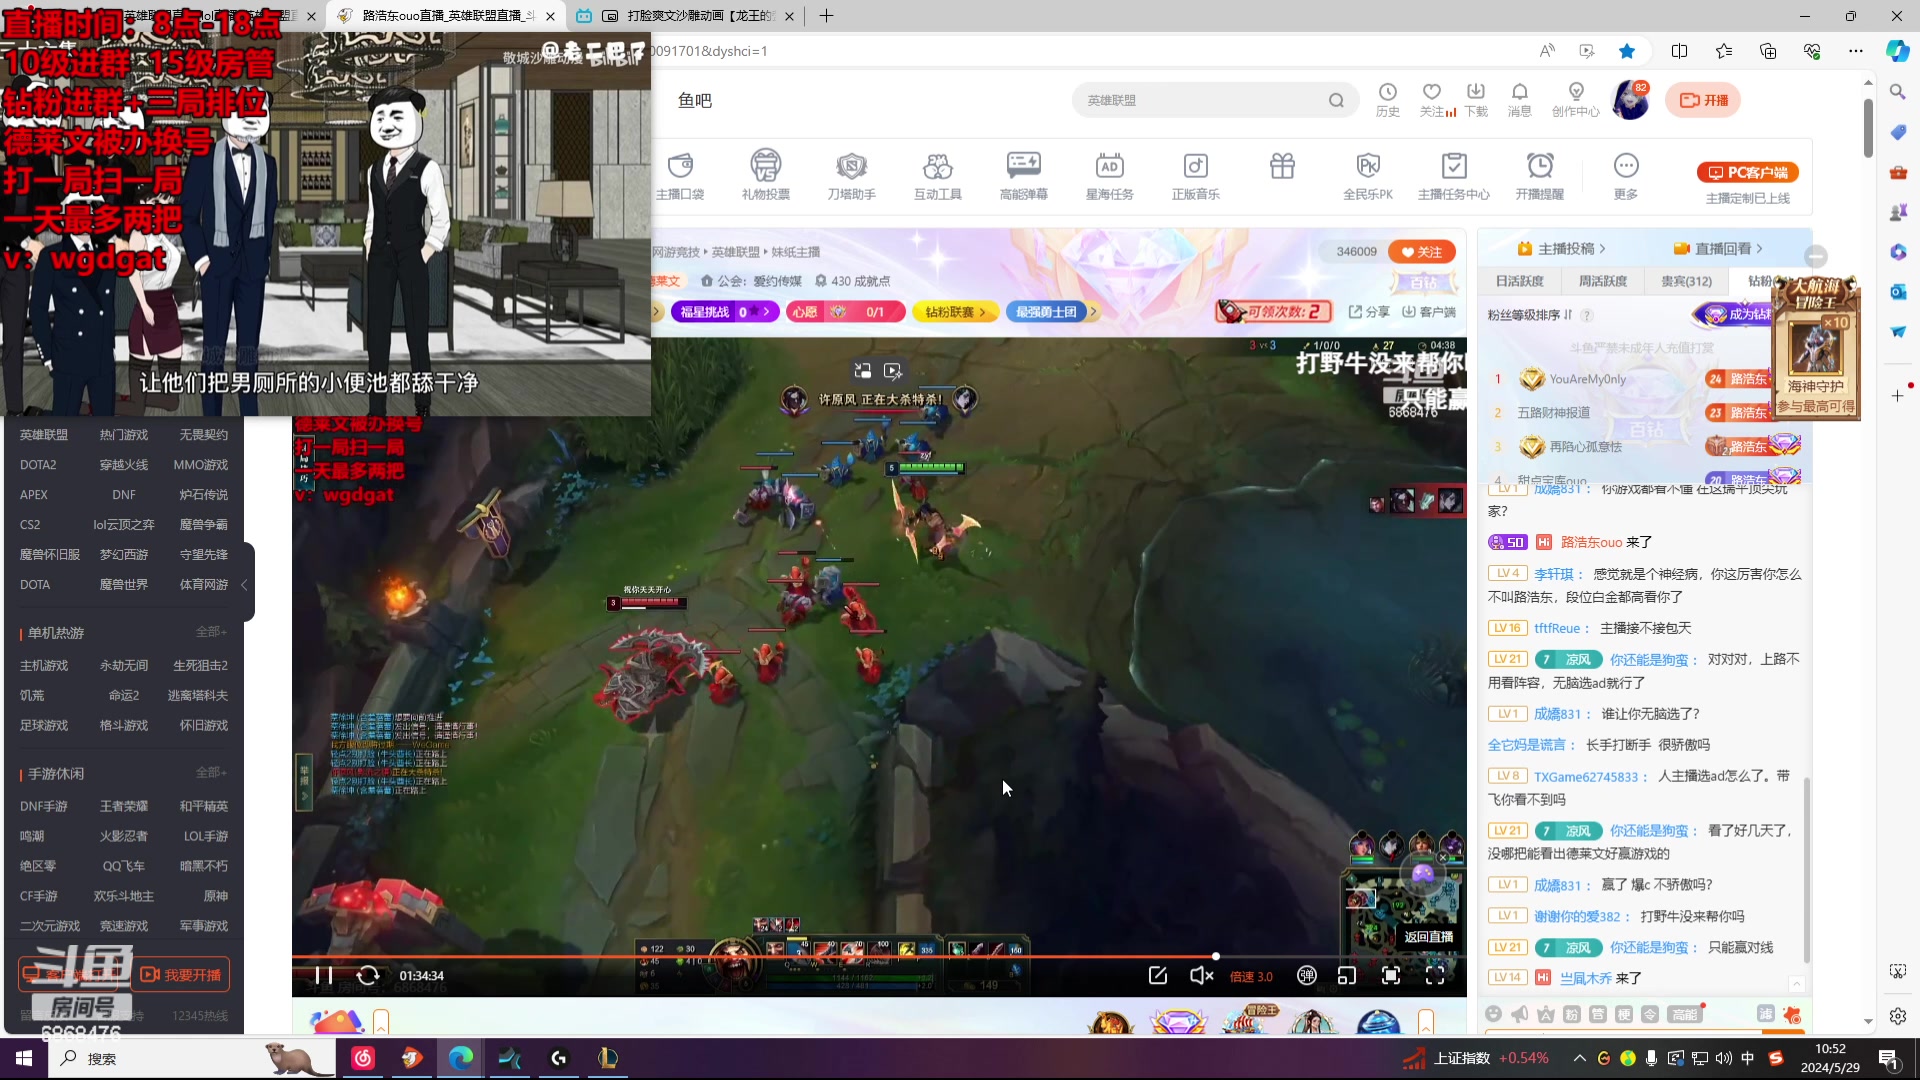
Task: Collapse the left game category sidebar
Action: coord(244,585)
